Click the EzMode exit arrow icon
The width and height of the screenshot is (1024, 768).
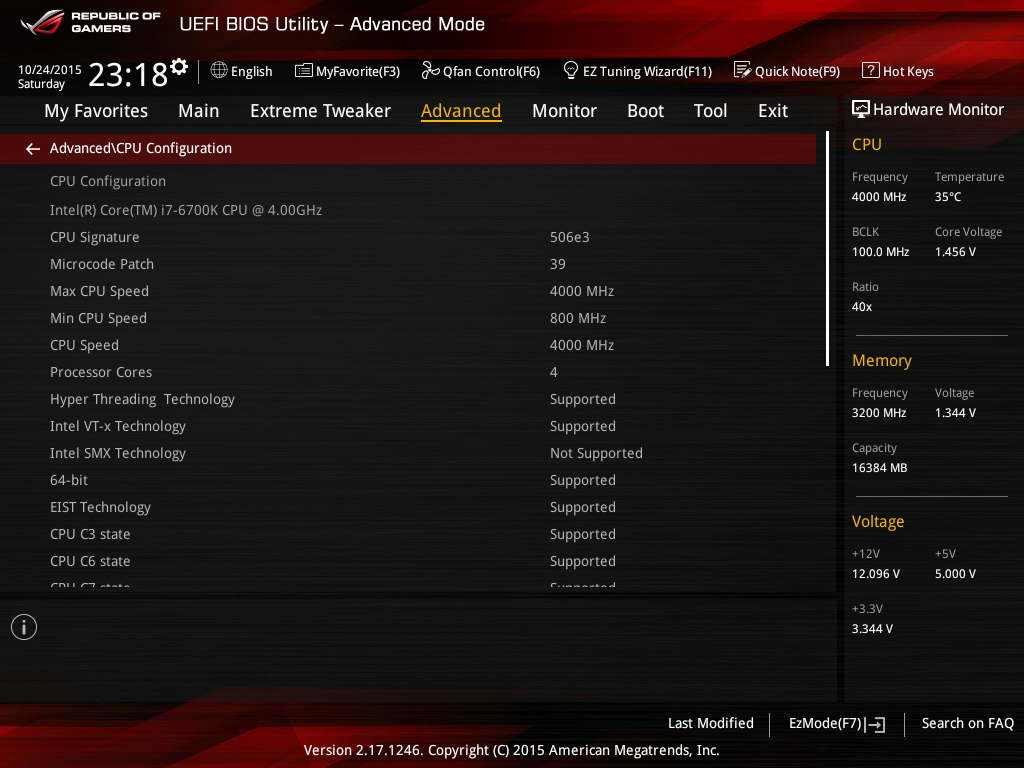tap(875, 724)
